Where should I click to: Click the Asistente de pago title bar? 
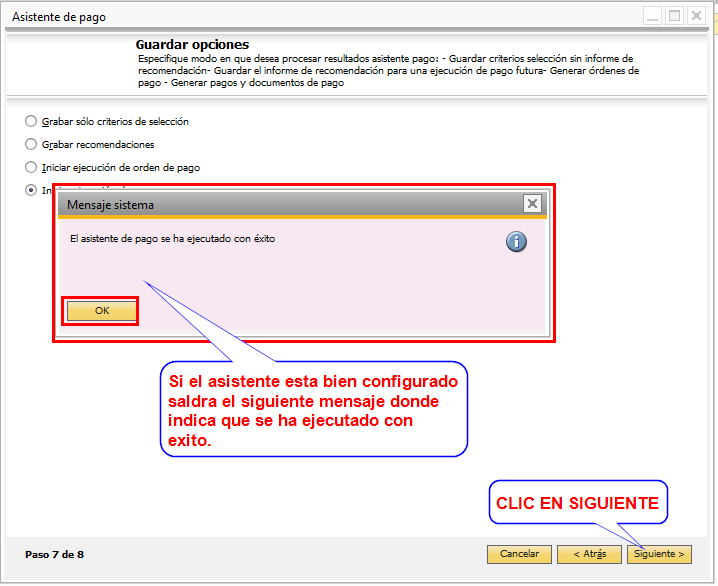coord(300,16)
